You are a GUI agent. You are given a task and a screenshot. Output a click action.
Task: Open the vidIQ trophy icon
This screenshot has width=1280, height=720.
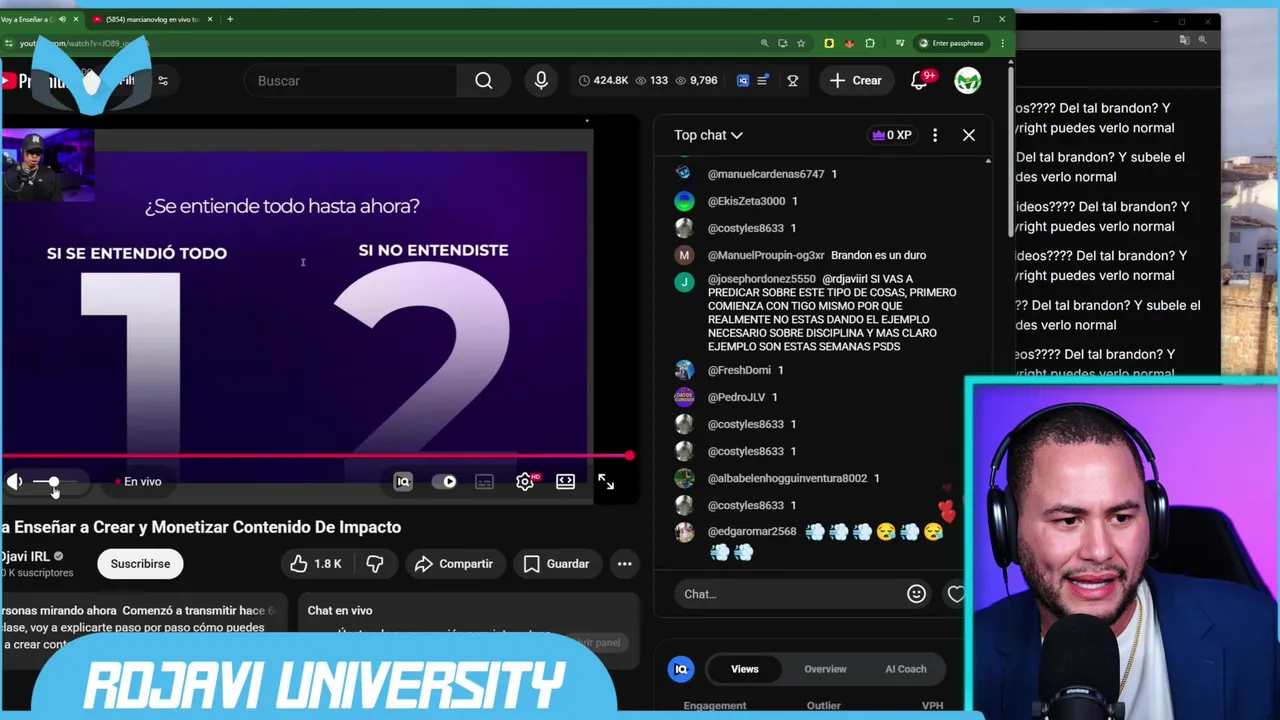coord(793,81)
